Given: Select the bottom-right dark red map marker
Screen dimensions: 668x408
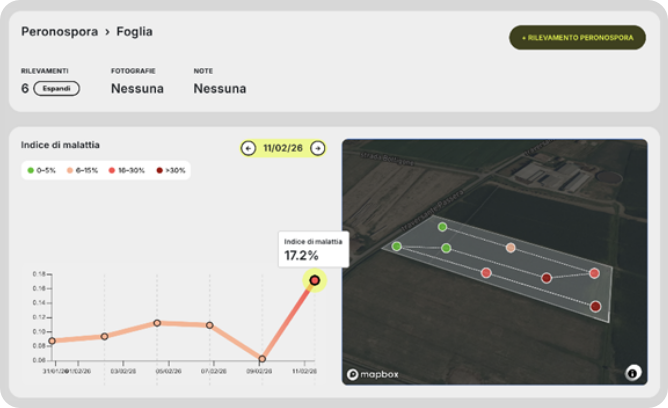Looking at the screenshot, I should click(x=595, y=306).
